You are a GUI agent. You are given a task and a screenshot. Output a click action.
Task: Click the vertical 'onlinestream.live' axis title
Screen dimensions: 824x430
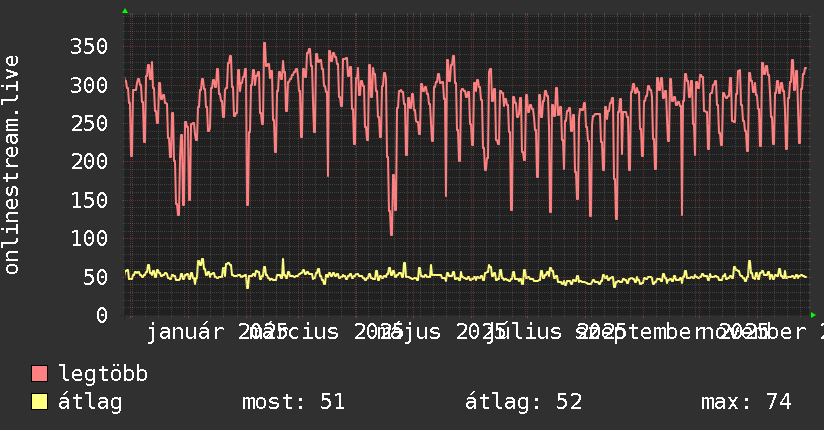11,165
